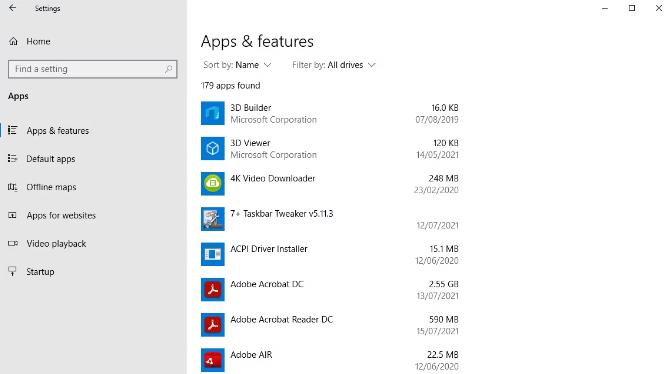Click the Adobe Acrobat Reader DC icon
Viewport: 670px width, 374px height.
click(213, 325)
